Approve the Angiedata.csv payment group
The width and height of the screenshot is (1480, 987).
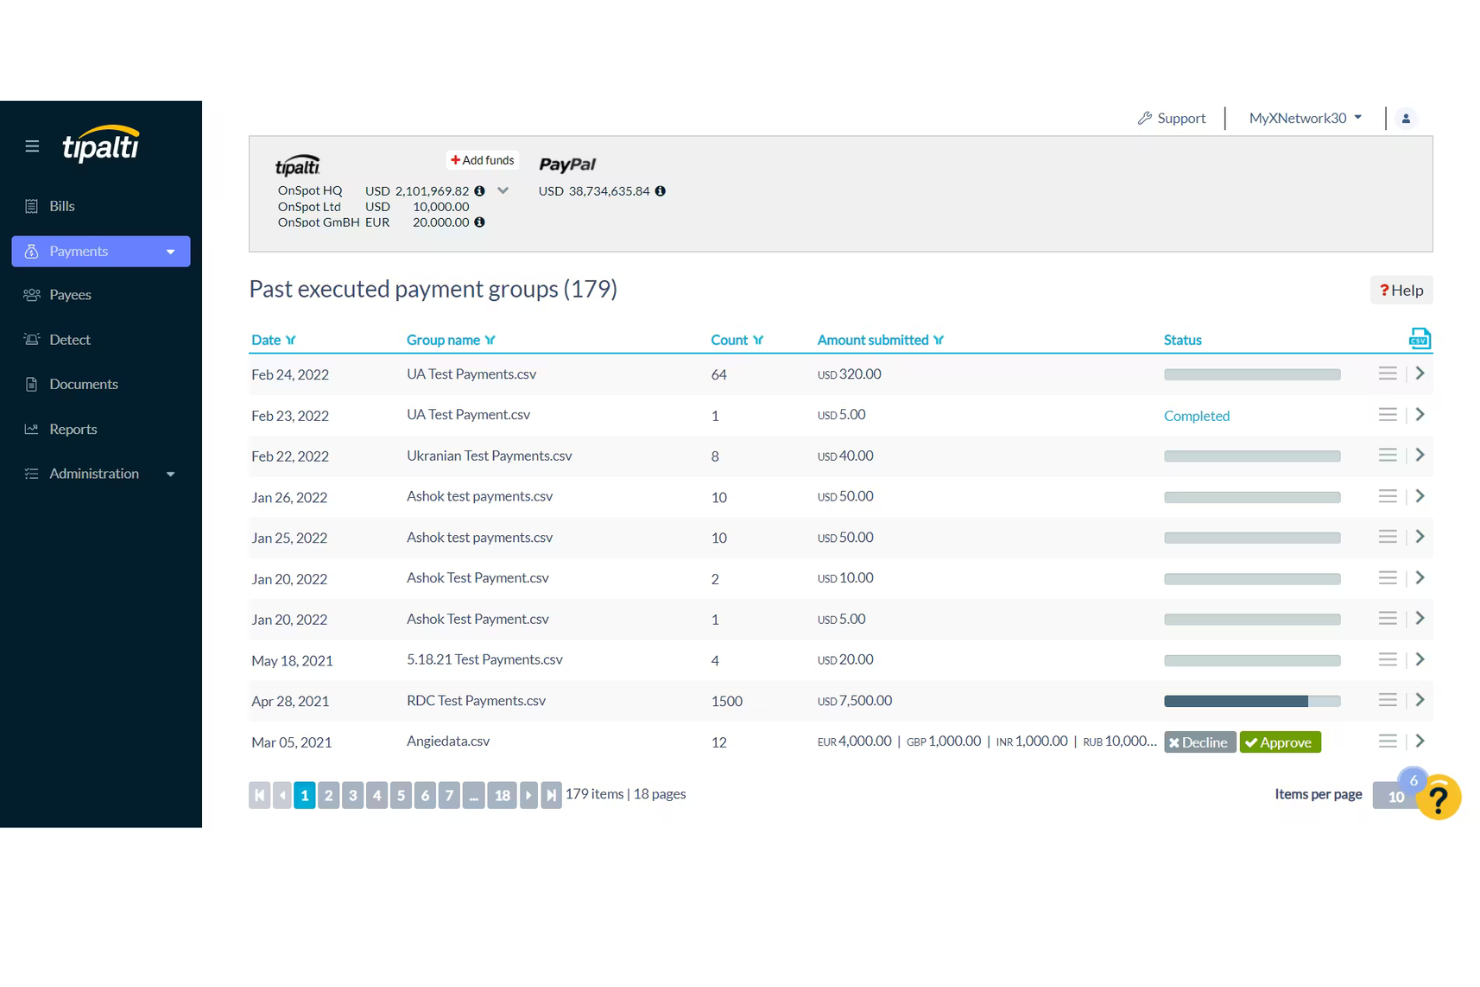pyautogui.click(x=1280, y=742)
